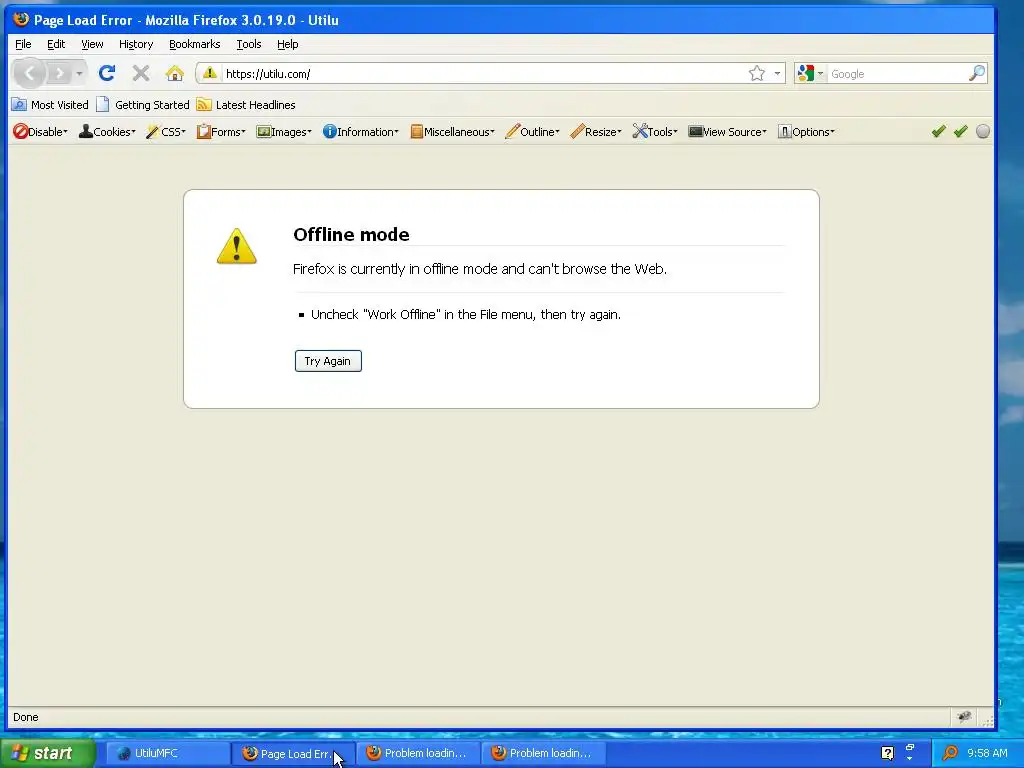The image size is (1024, 768).
Task: Go back using the back arrow button
Action: tap(29, 73)
